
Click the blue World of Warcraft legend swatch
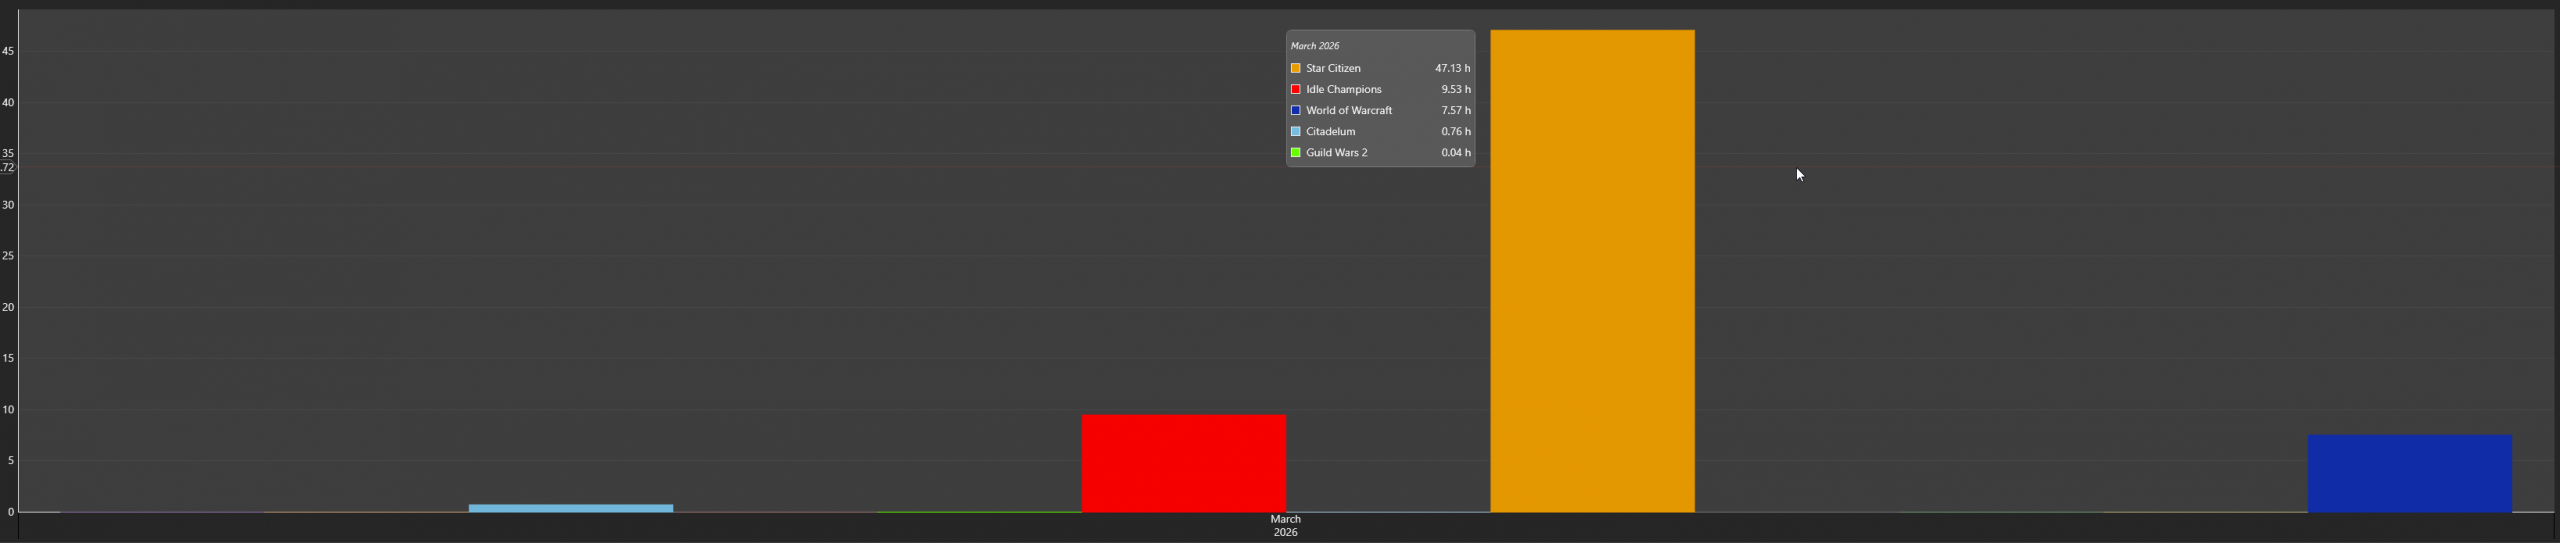pos(1295,110)
